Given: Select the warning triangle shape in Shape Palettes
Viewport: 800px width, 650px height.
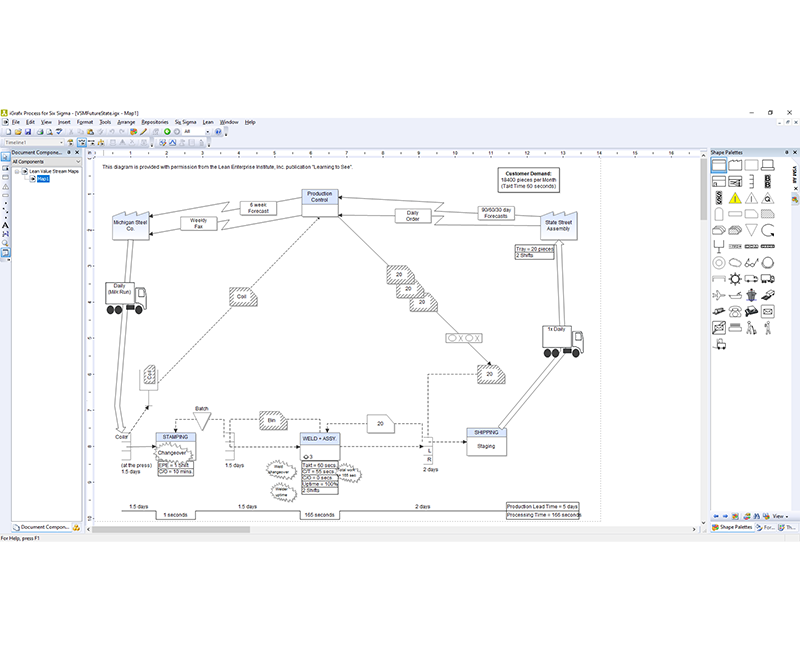Looking at the screenshot, I should click(735, 199).
